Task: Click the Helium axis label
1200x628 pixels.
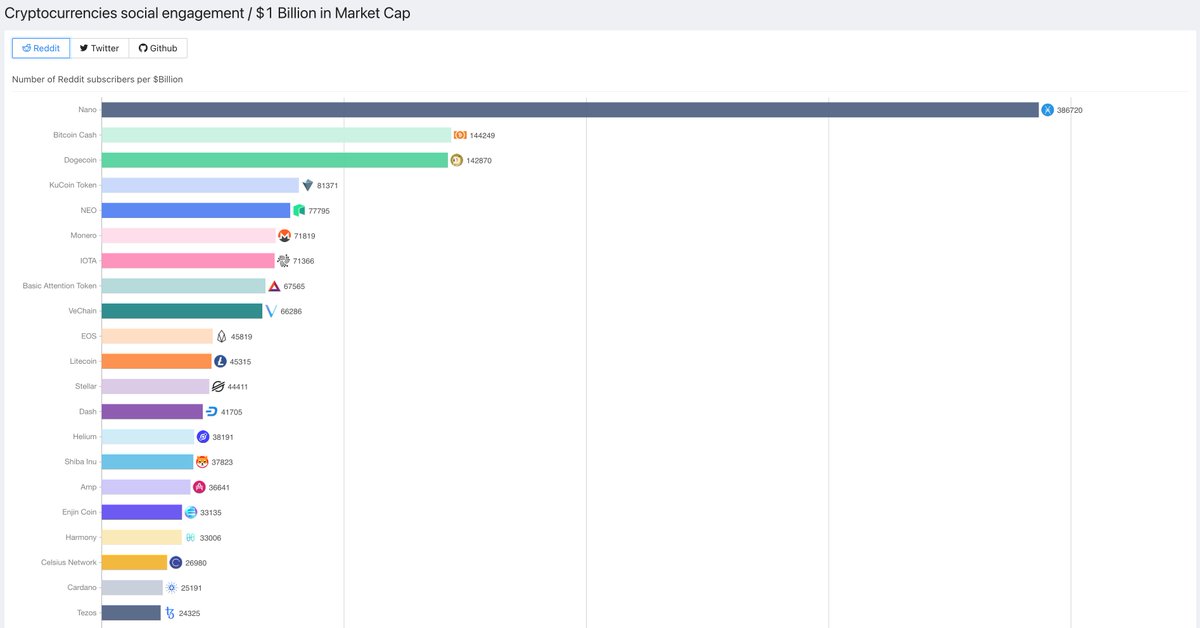Action: point(85,437)
